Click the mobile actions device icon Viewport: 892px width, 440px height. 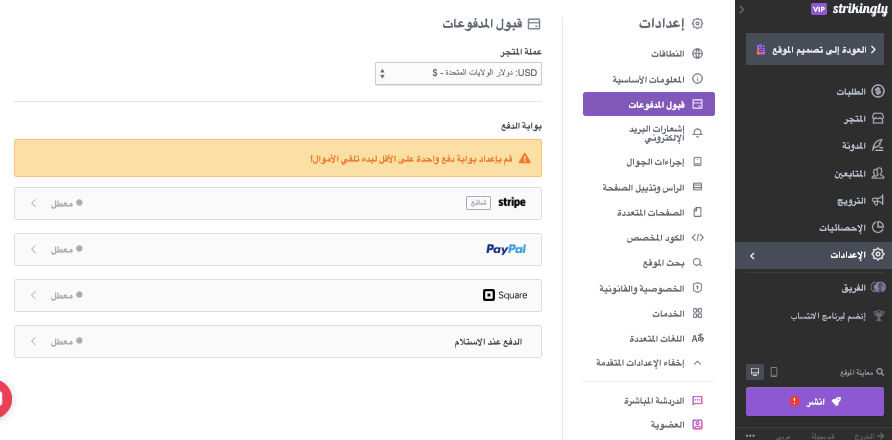(697, 162)
